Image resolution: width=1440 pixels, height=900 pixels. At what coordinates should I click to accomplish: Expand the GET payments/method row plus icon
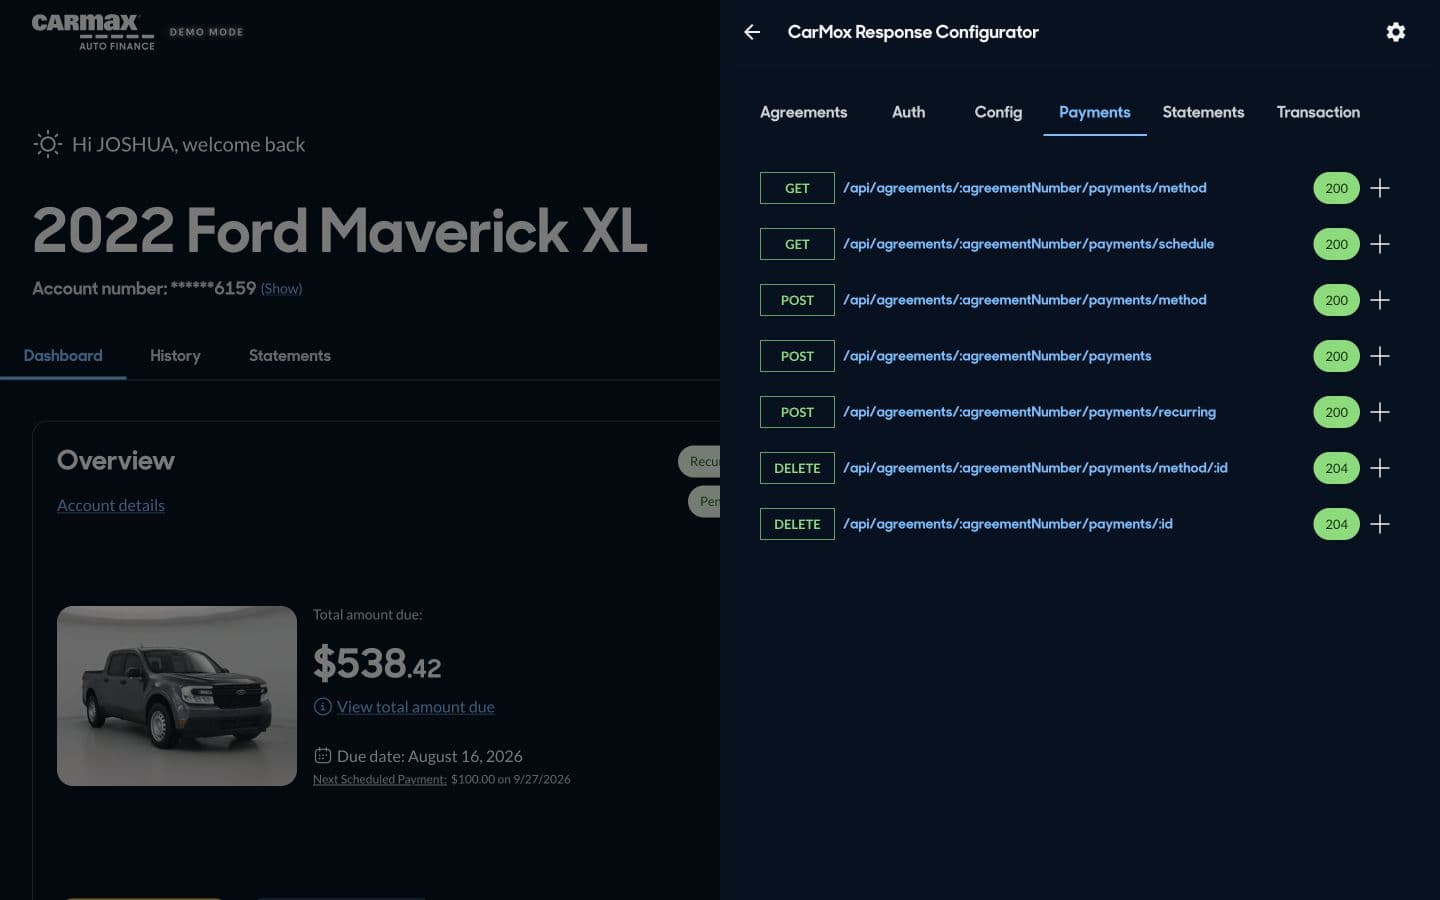pos(1380,188)
